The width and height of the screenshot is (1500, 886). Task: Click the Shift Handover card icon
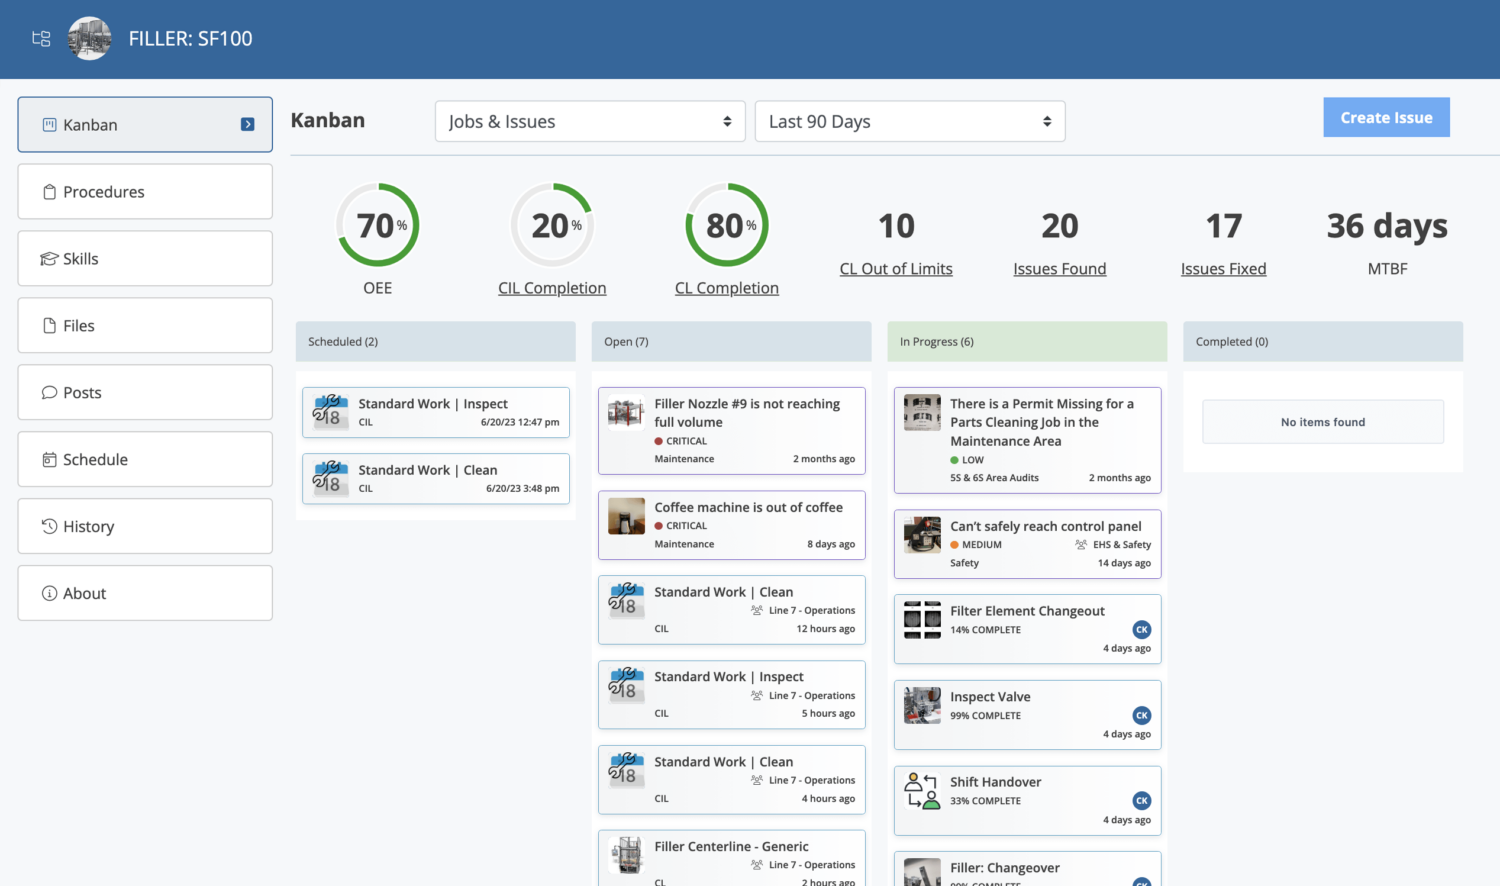click(922, 790)
